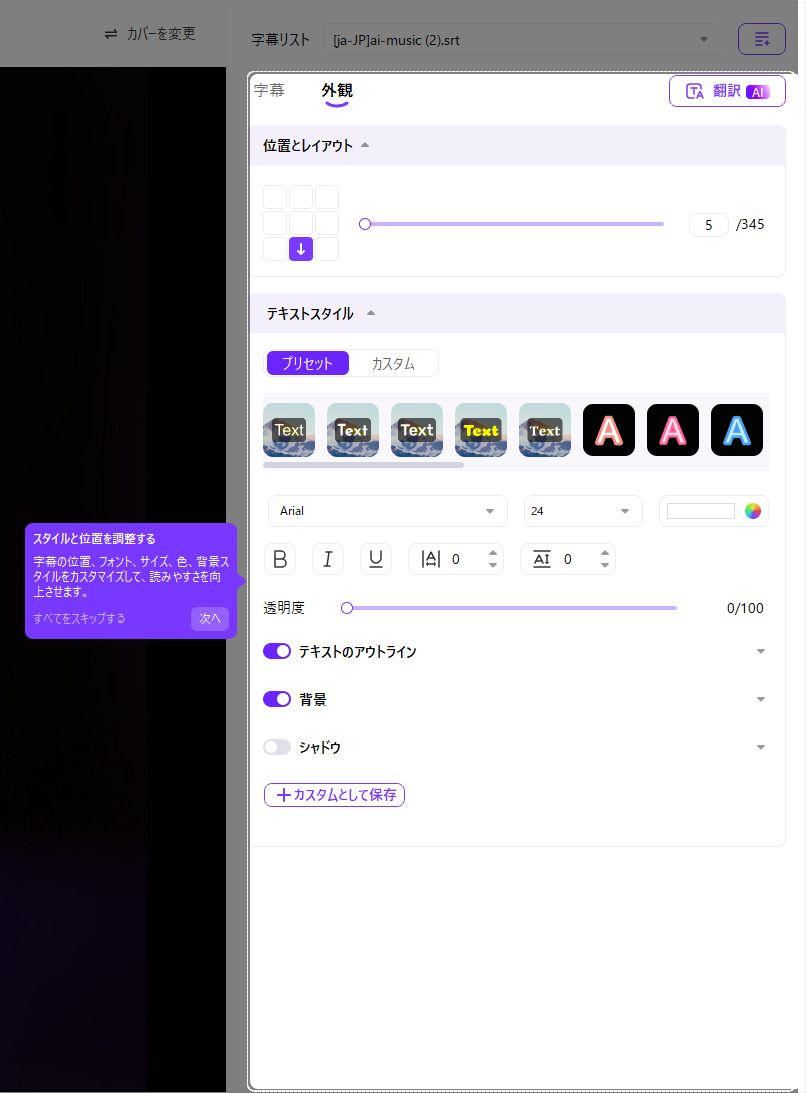This screenshot has height=1093, width=806.
Task: Switch to the 字幕 tab
Action: pyautogui.click(x=269, y=90)
